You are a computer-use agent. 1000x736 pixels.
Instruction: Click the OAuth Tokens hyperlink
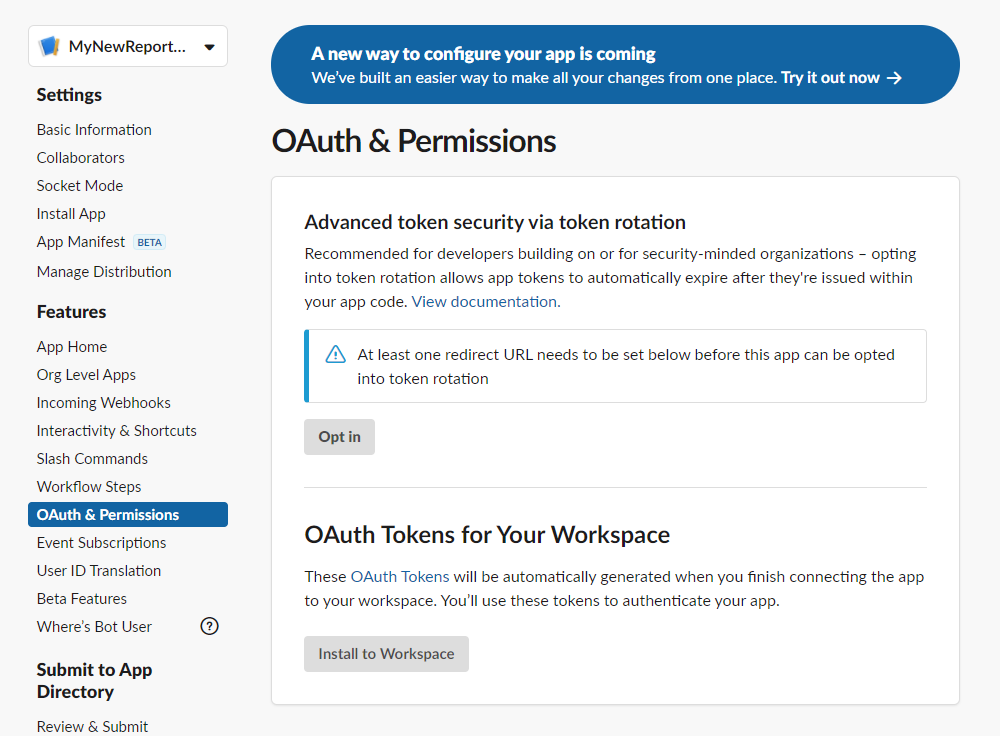pos(400,577)
